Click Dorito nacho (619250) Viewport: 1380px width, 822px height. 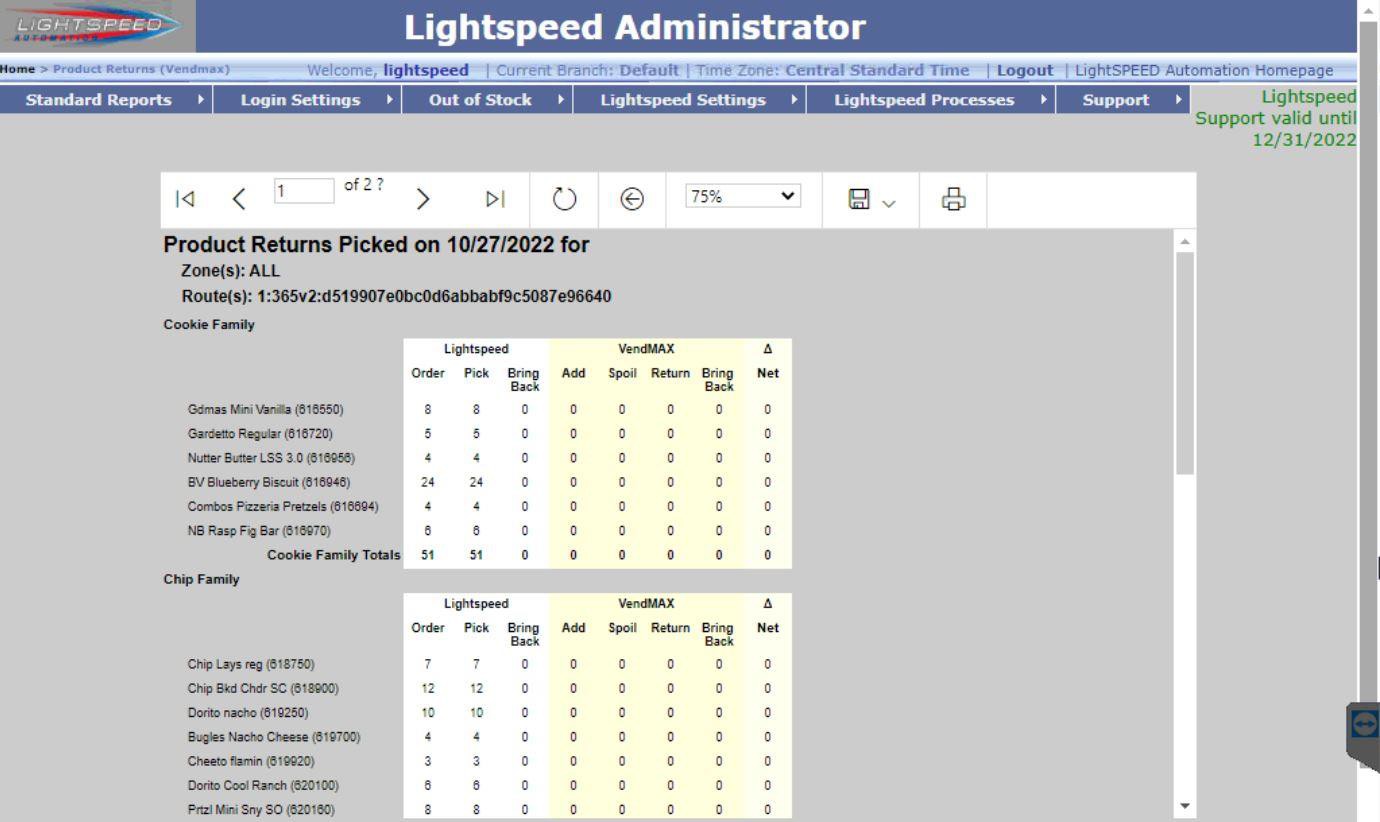pos(248,712)
